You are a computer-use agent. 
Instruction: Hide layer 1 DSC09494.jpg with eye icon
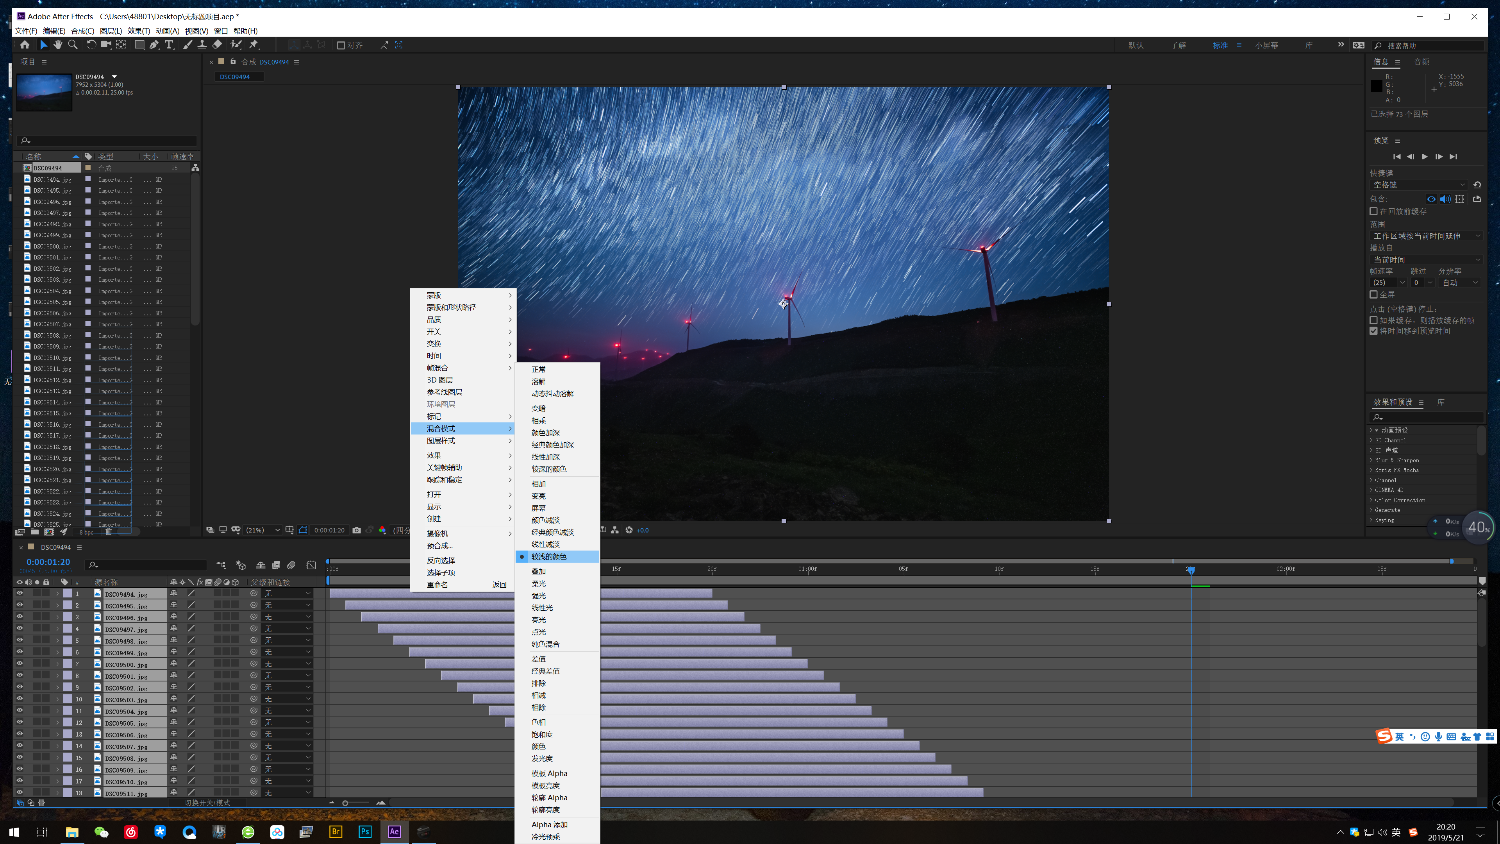click(x=19, y=594)
